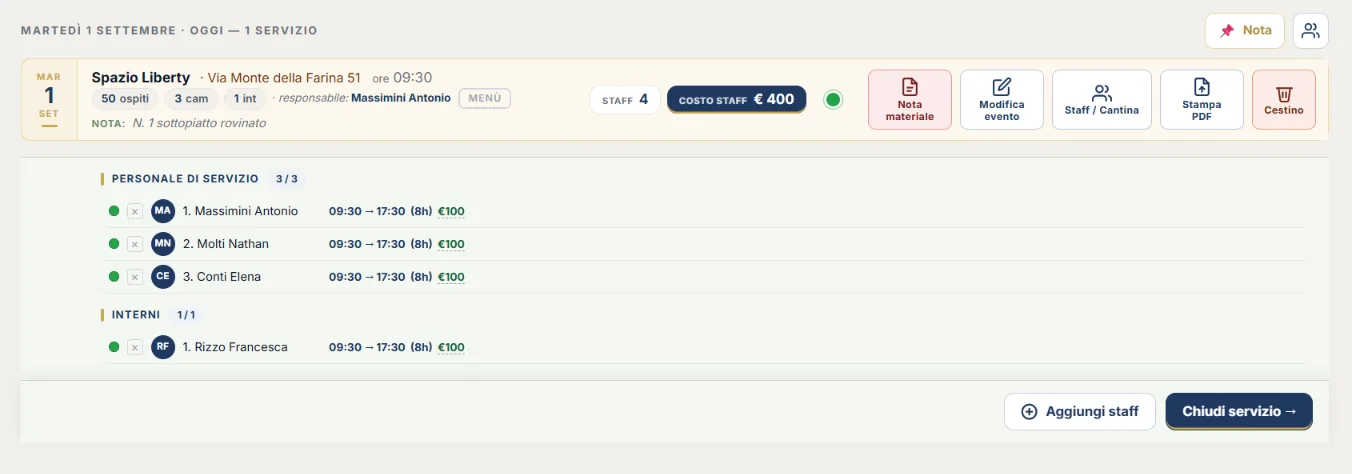Click Chiudi servizio

(x=1239, y=411)
